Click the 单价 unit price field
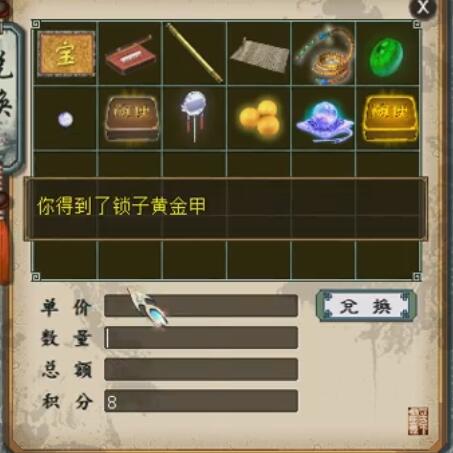This screenshot has width=453, height=453. [x=201, y=306]
